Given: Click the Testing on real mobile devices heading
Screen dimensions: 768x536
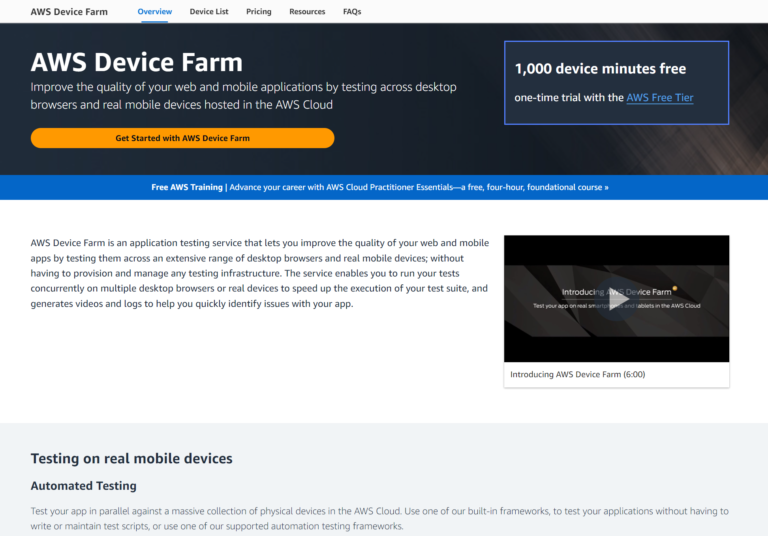Looking at the screenshot, I should point(131,458).
